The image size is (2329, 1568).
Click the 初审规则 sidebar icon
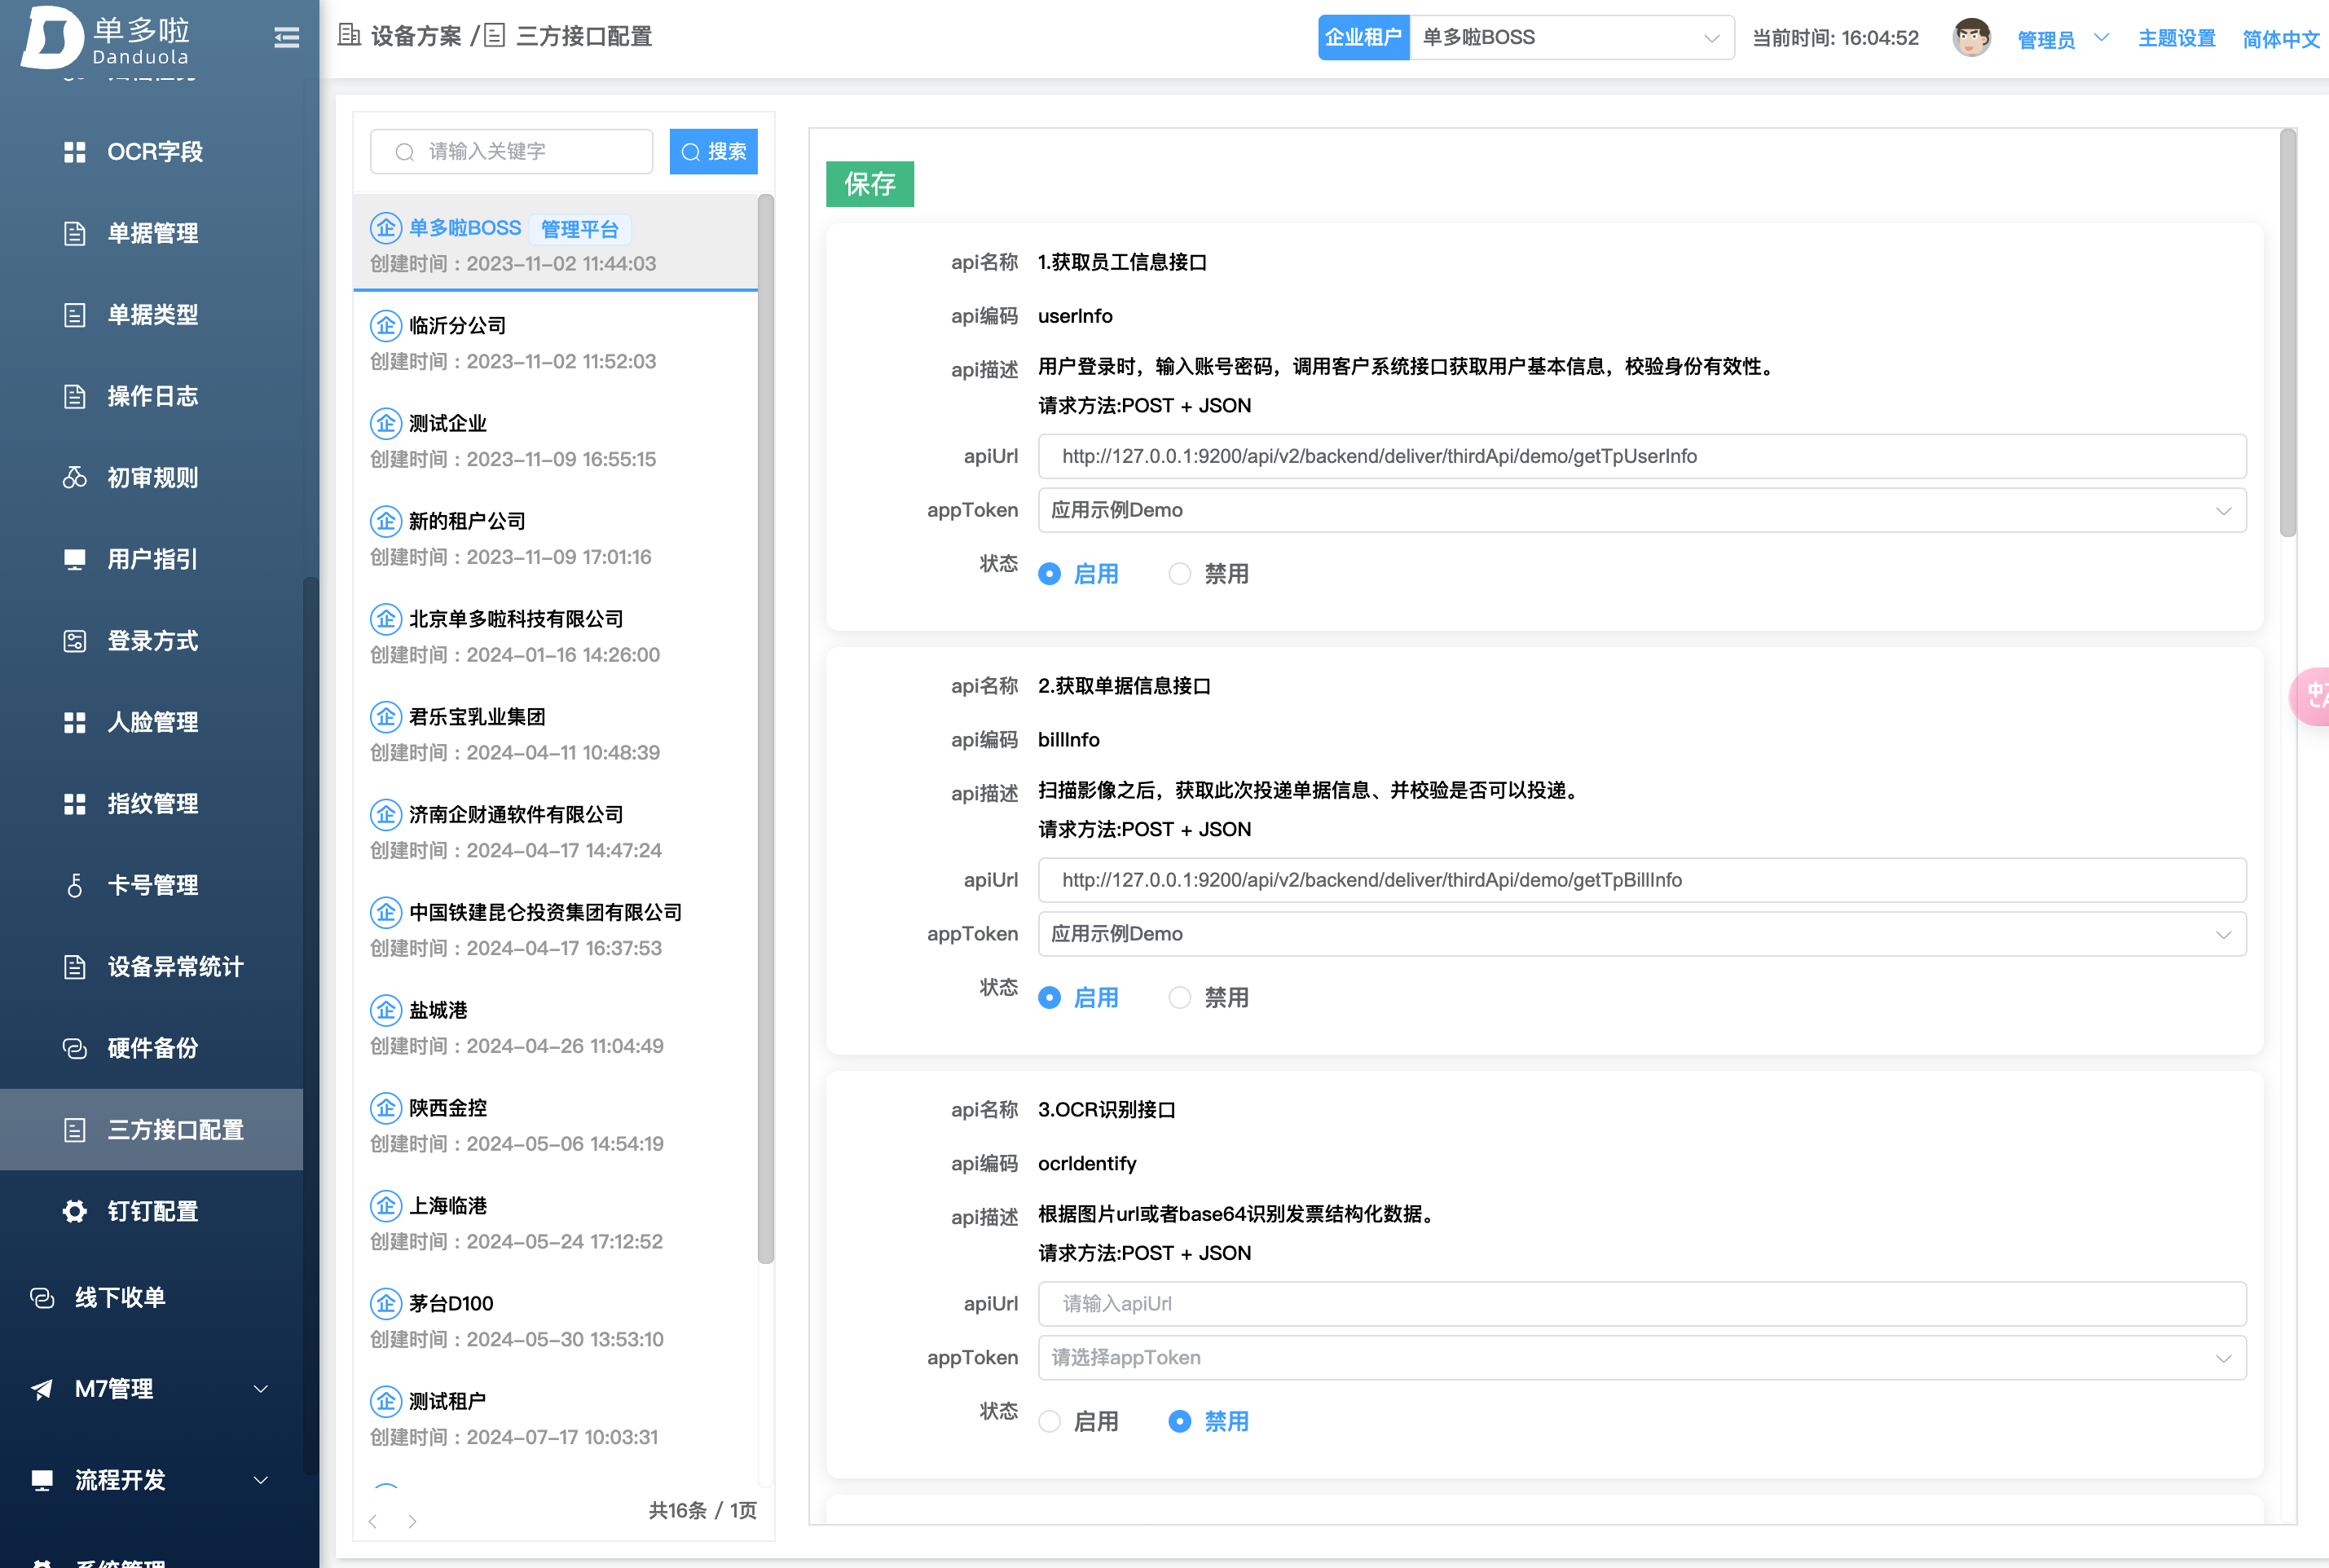pos(74,478)
